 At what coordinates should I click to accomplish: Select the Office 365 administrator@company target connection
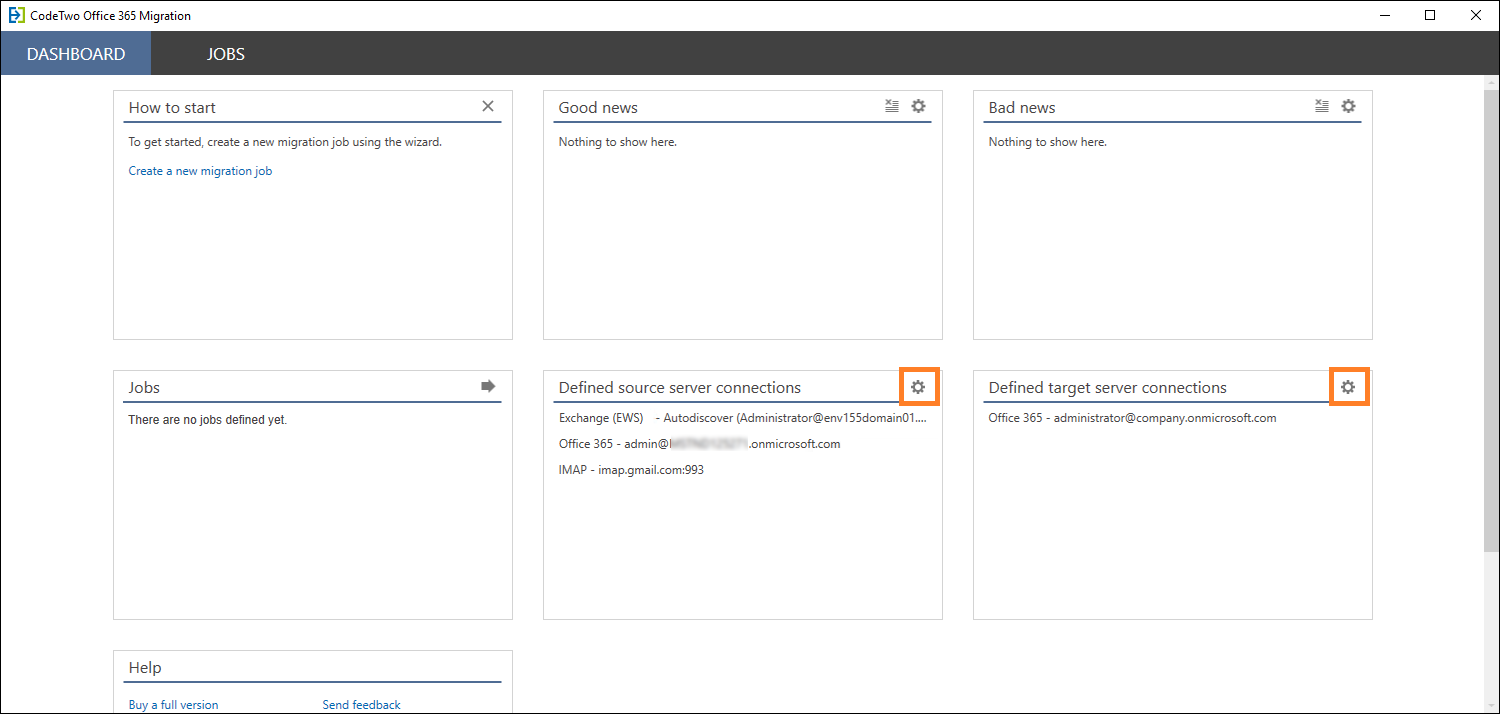1132,418
